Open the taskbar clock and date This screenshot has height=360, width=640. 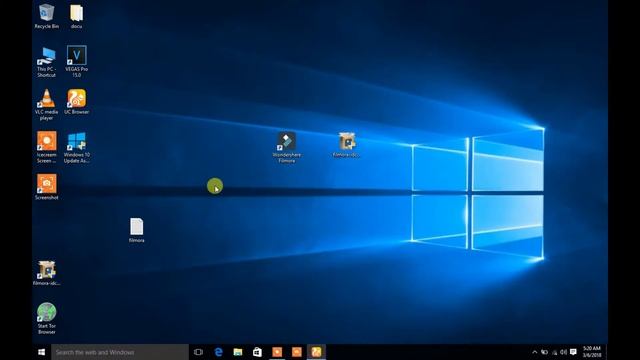[x=592, y=352]
